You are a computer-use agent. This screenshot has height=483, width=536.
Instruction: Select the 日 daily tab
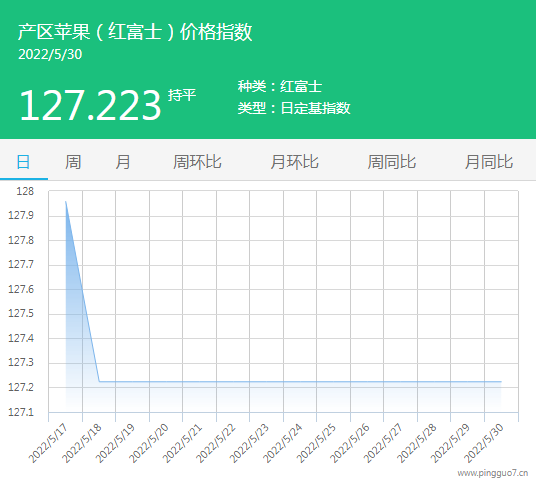[23, 162]
